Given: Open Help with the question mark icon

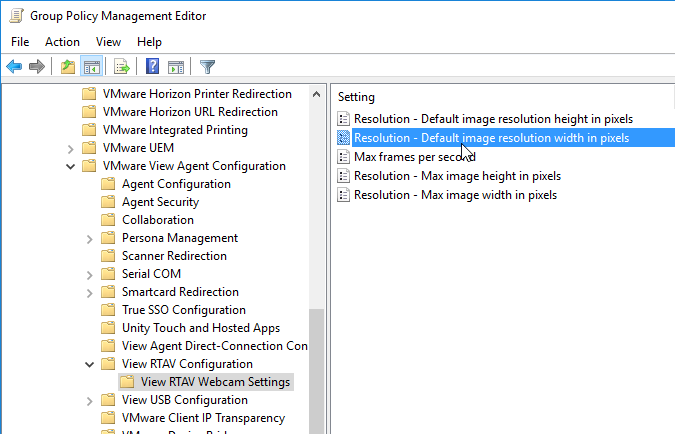Looking at the screenshot, I should click(152, 67).
